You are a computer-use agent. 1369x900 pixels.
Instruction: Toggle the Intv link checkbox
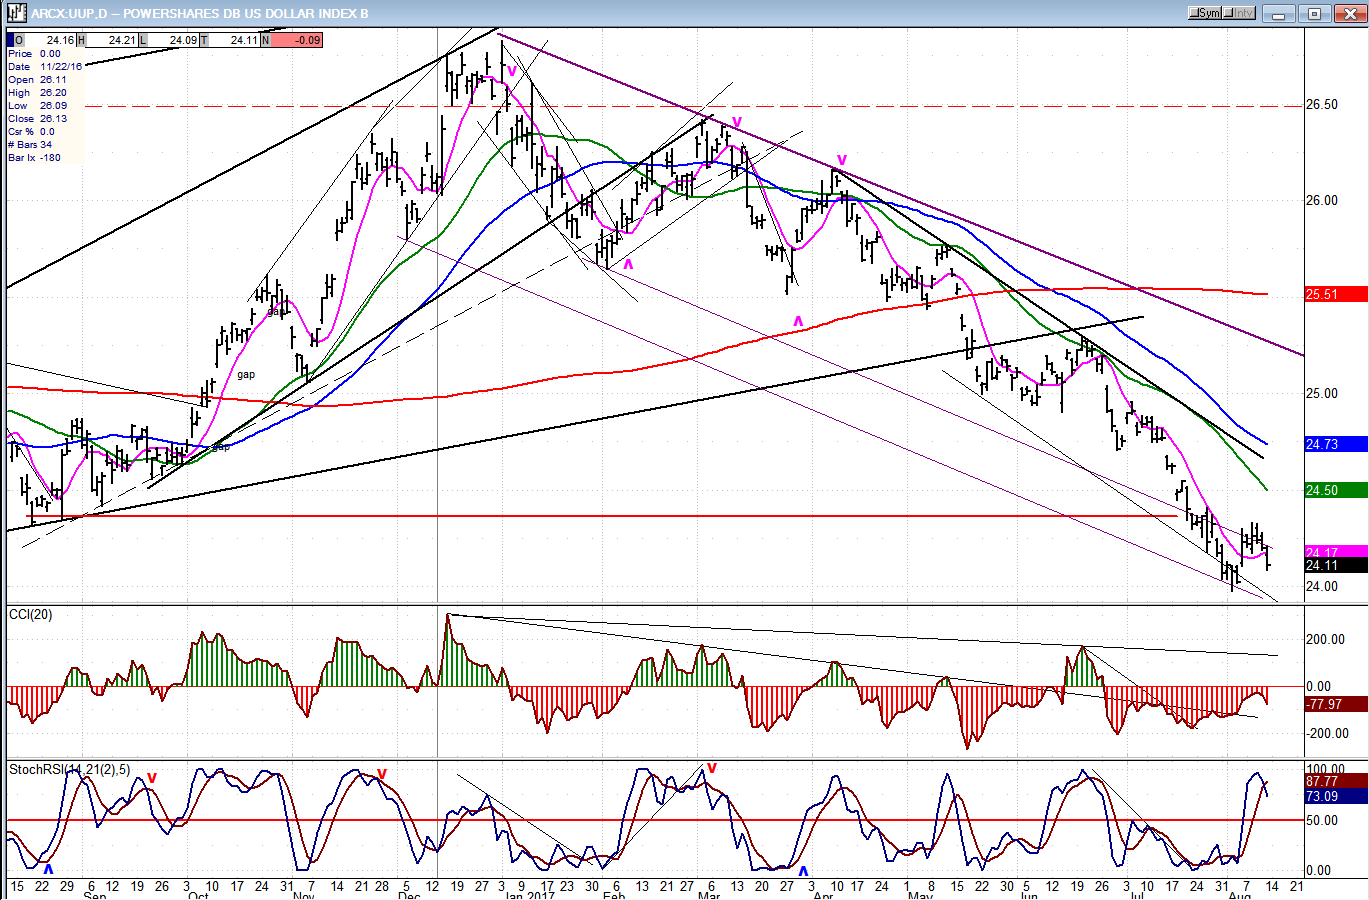1238,13
